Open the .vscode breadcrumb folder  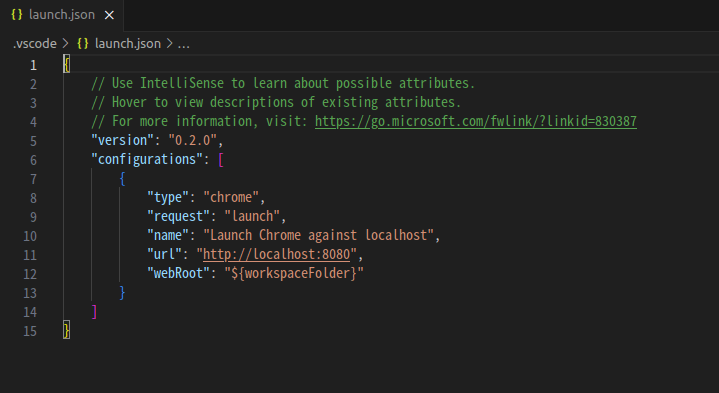tap(35, 44)
